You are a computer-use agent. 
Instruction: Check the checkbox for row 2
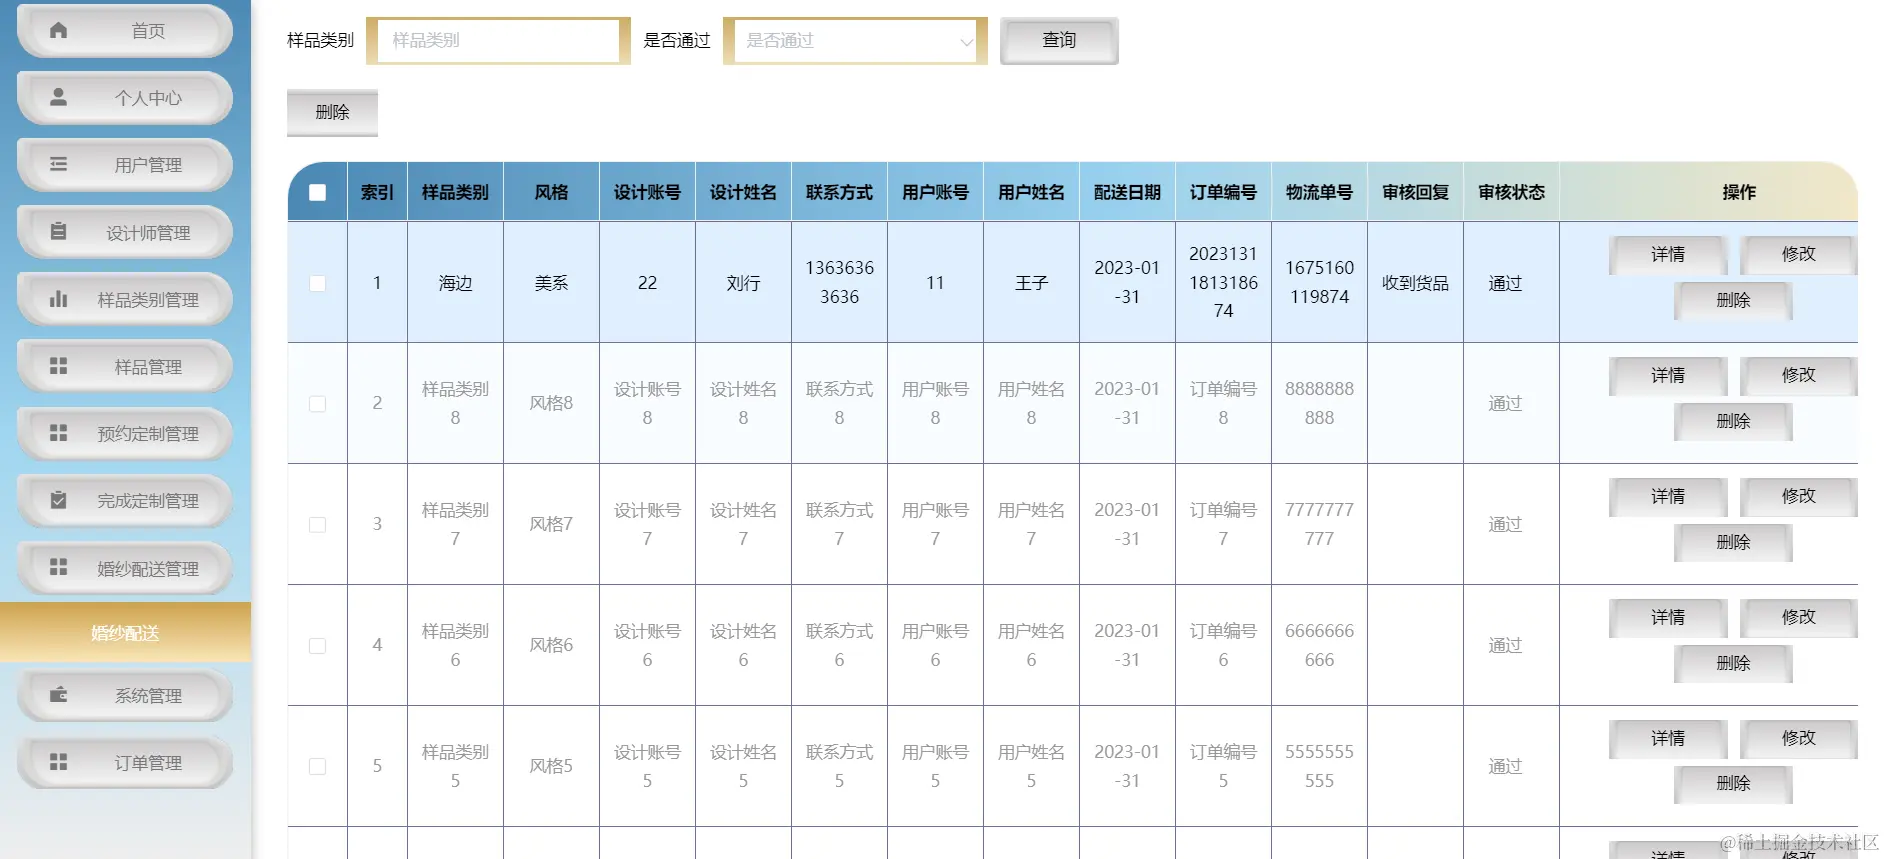pyautogui.click(x=317, y=404)
